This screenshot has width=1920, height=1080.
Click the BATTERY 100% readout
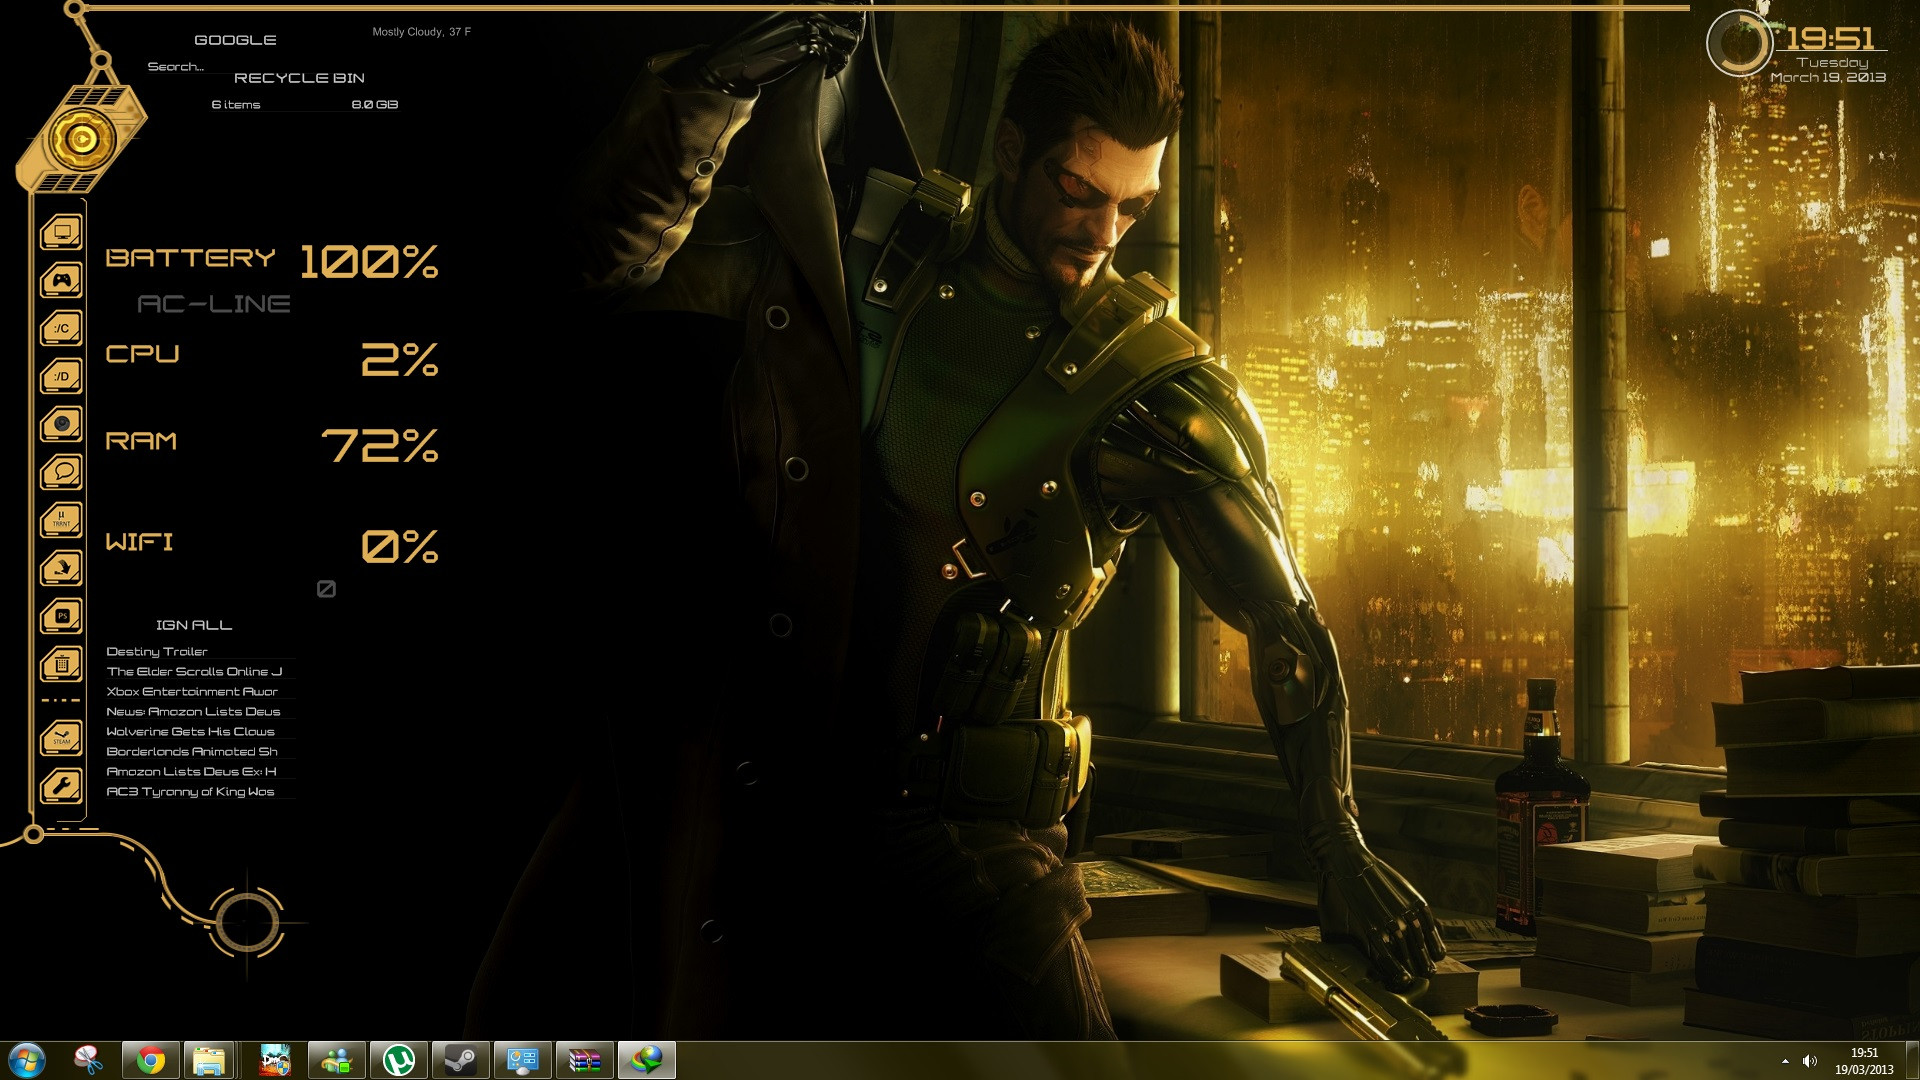click(272, 261)
